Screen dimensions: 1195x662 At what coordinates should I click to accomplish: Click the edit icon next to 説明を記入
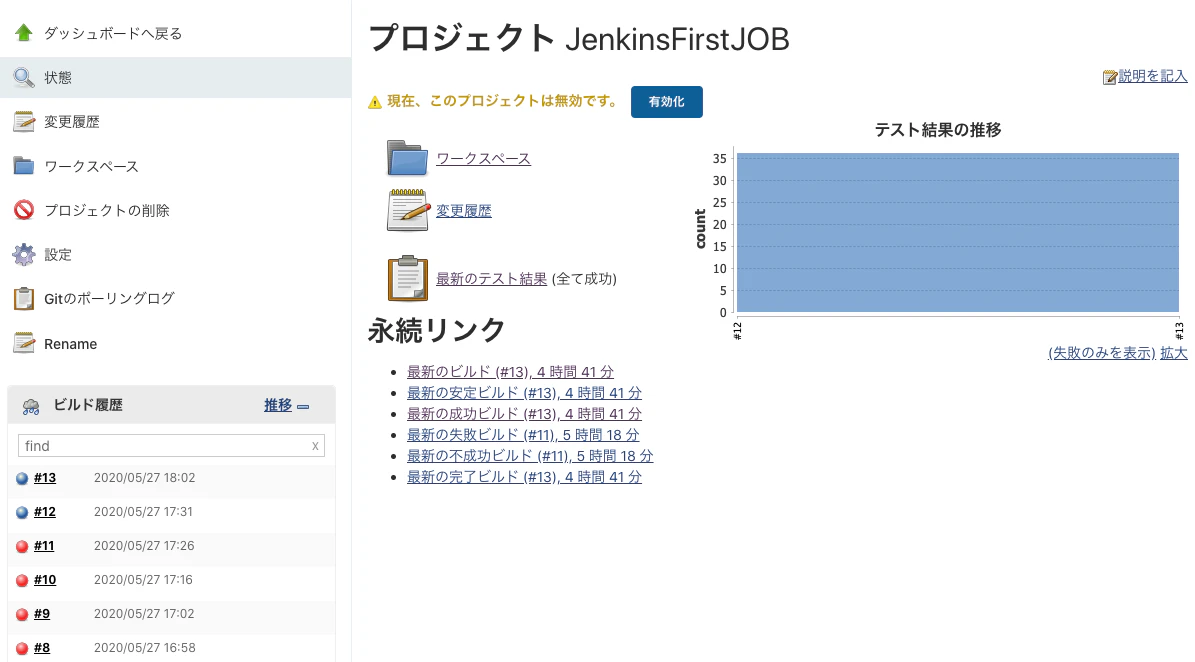pyautogui.click(x=1110, y=77)
